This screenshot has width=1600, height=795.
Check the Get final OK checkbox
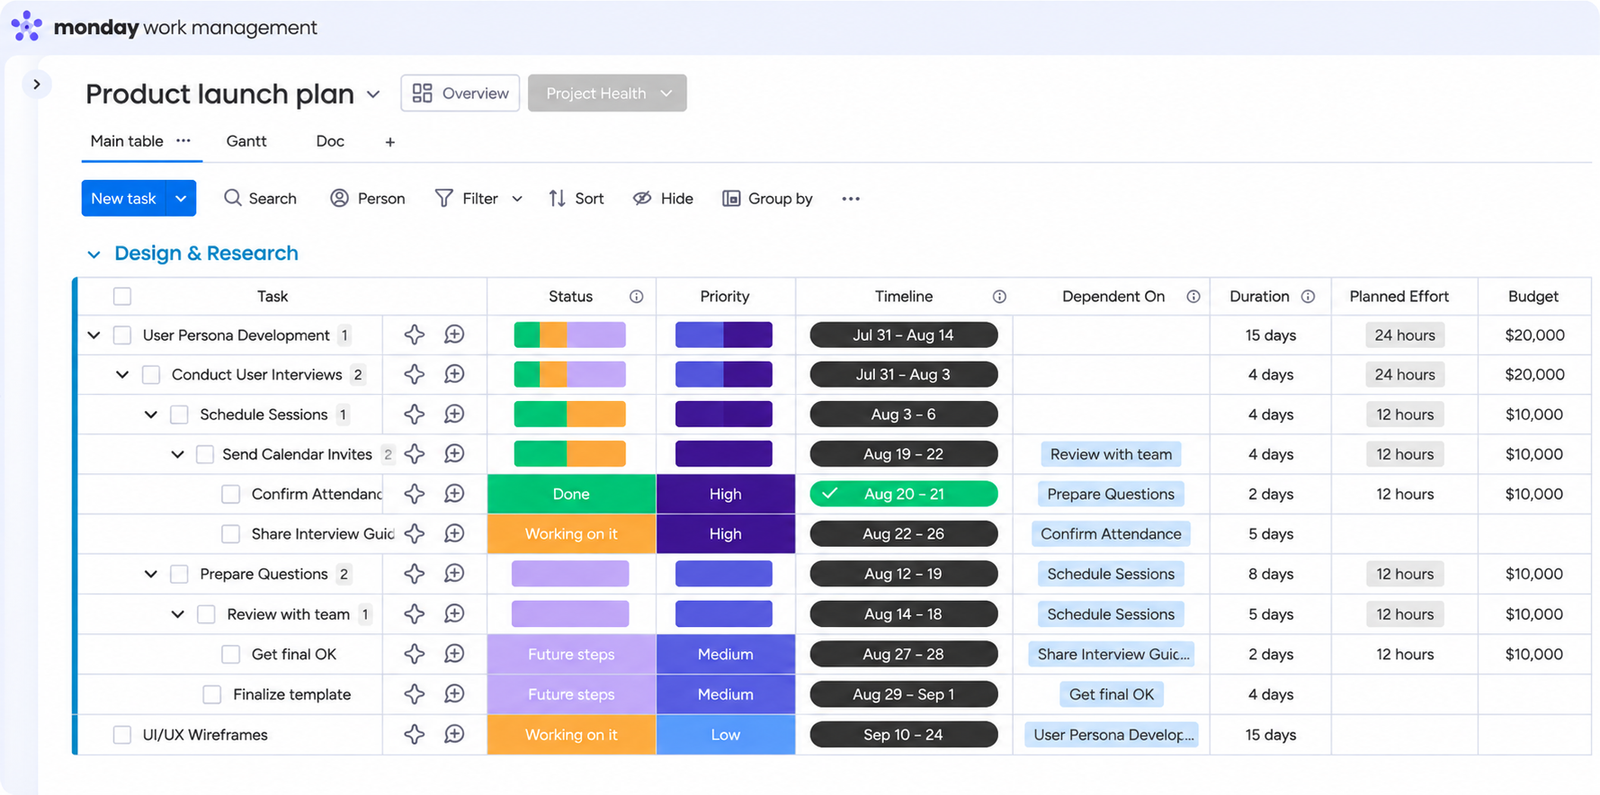point(230,654)
